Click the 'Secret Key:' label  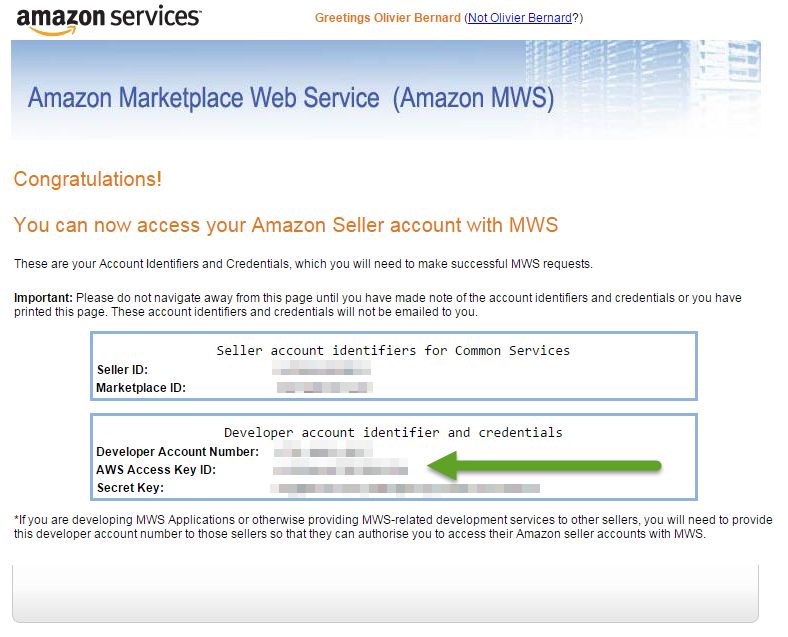pyautogui.click(x=130, y=488)
